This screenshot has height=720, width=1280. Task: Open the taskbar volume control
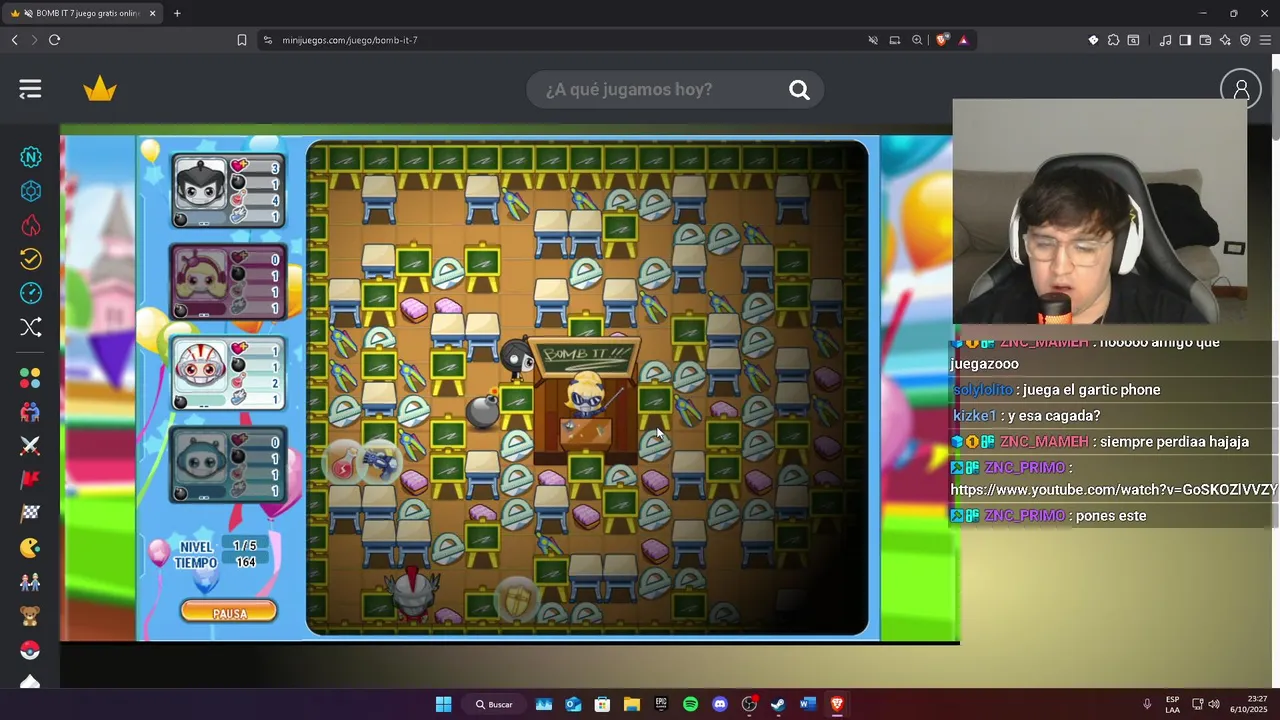pyautogui.click(x=1214, y=704)
